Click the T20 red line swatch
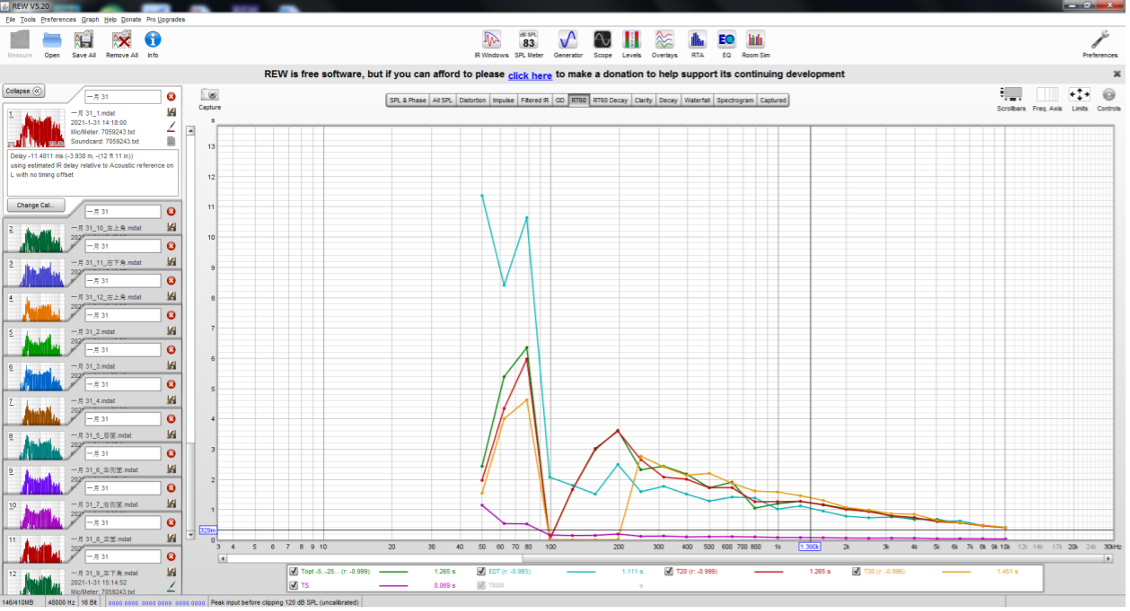This screenshot has width=1130, height=611. [x=768, y=571]
